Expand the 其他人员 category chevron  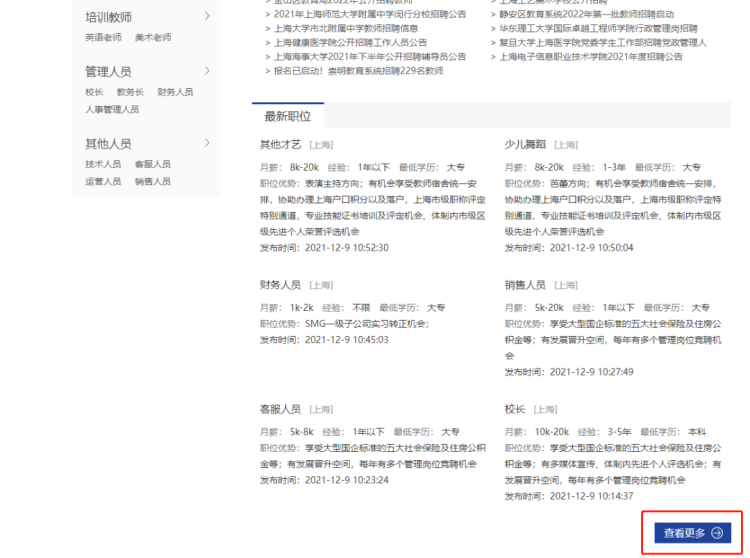[207, 143]
